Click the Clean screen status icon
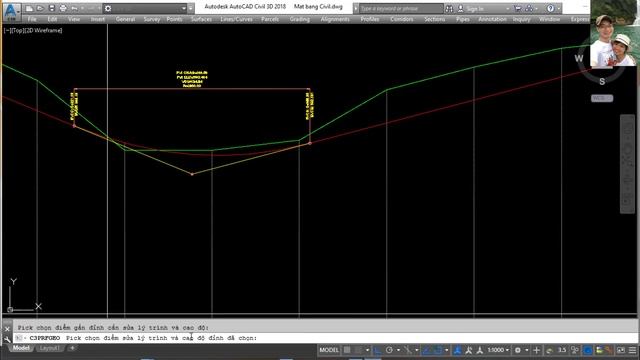 [x=621, y=350]
